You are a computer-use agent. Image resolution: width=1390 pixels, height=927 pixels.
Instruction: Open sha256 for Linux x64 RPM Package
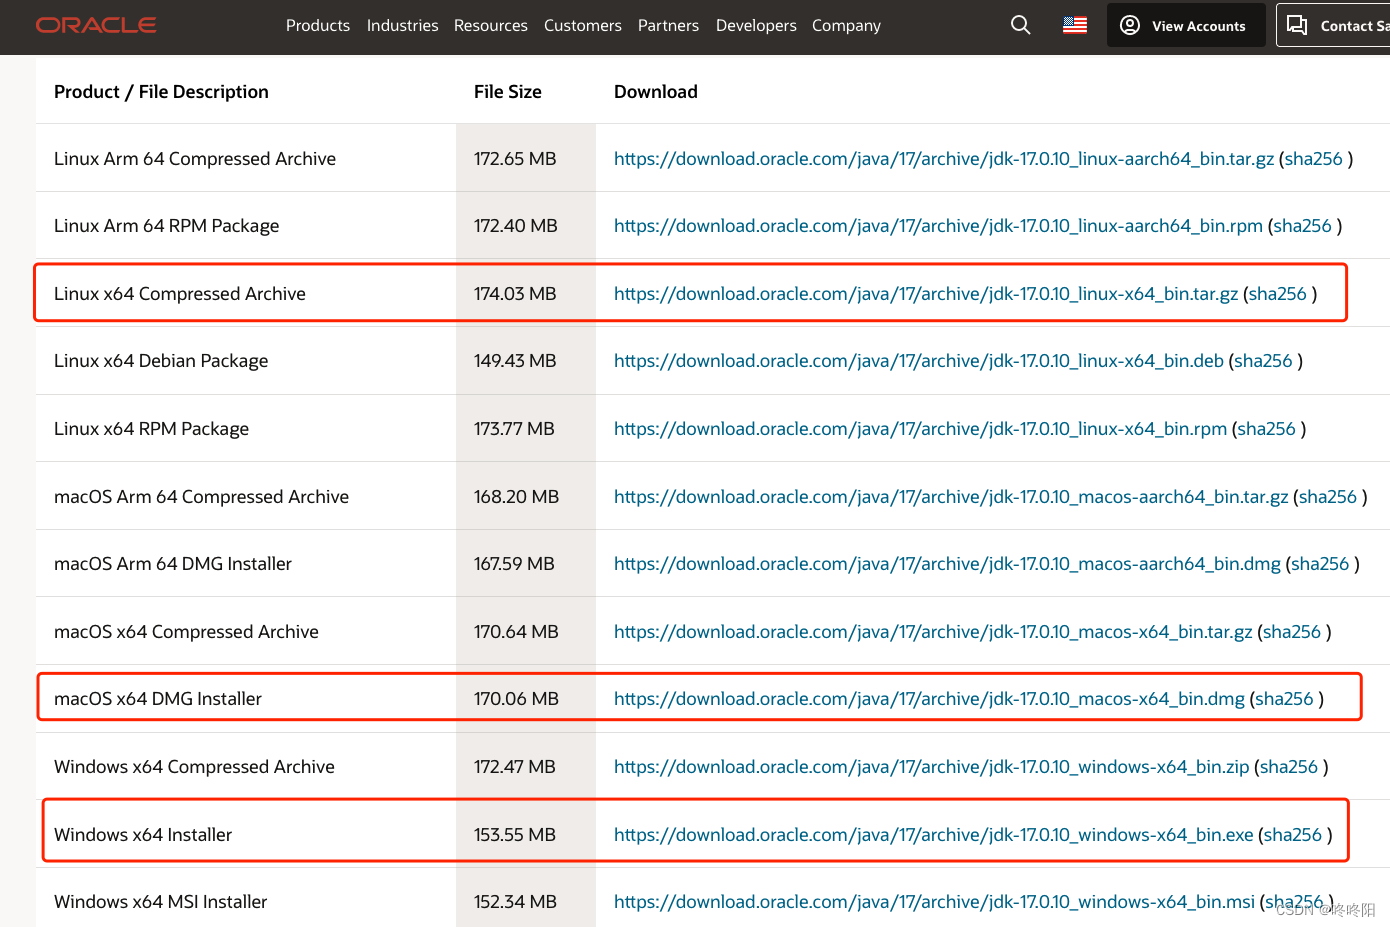tap(1267, 429)
